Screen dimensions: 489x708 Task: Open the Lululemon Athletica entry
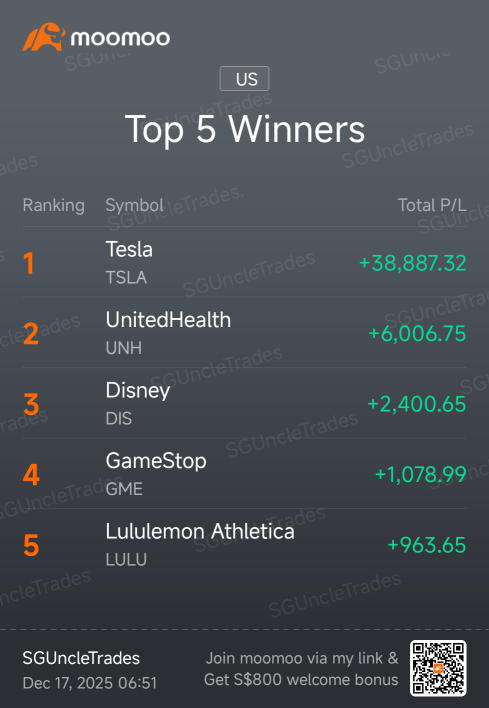click(x=244, y=544)
